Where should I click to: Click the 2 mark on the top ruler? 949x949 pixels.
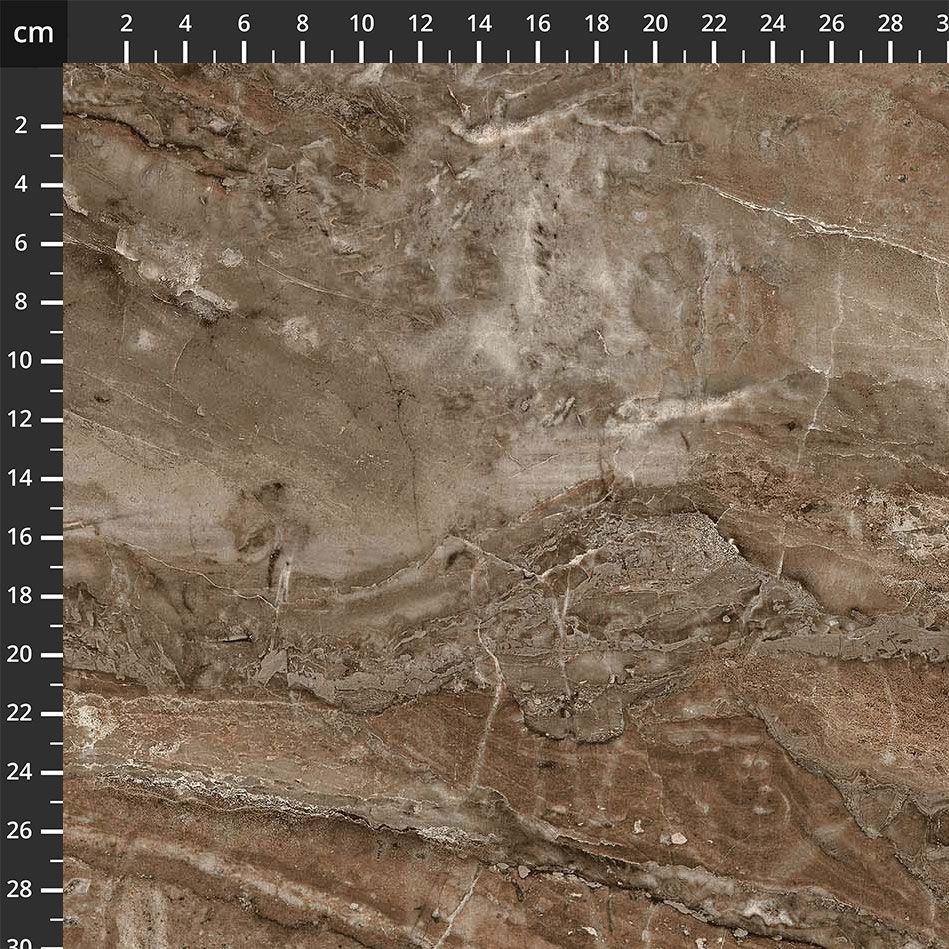coord(126,25)
